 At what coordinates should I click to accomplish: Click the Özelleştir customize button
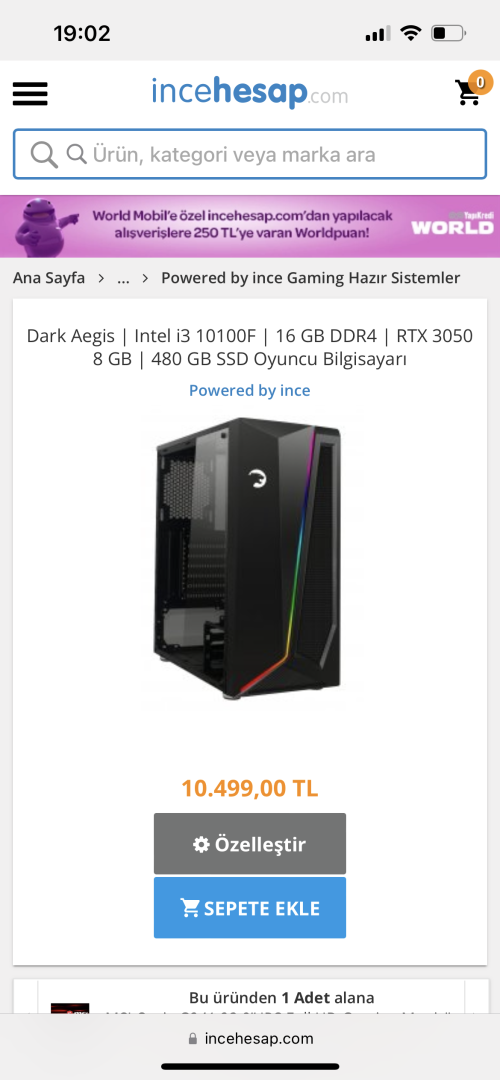pos(250,844)
